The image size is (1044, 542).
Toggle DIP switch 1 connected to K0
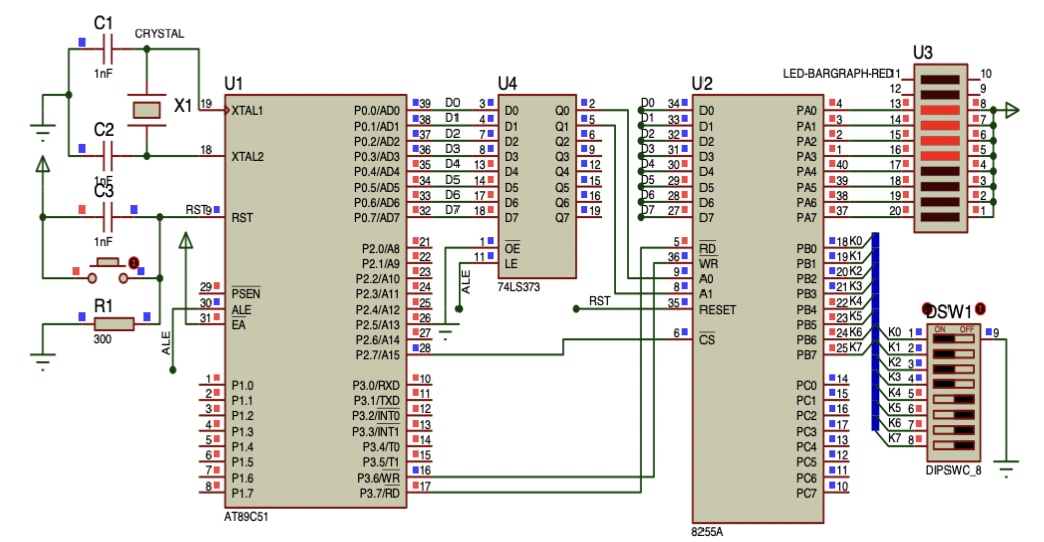click(953, 338)
